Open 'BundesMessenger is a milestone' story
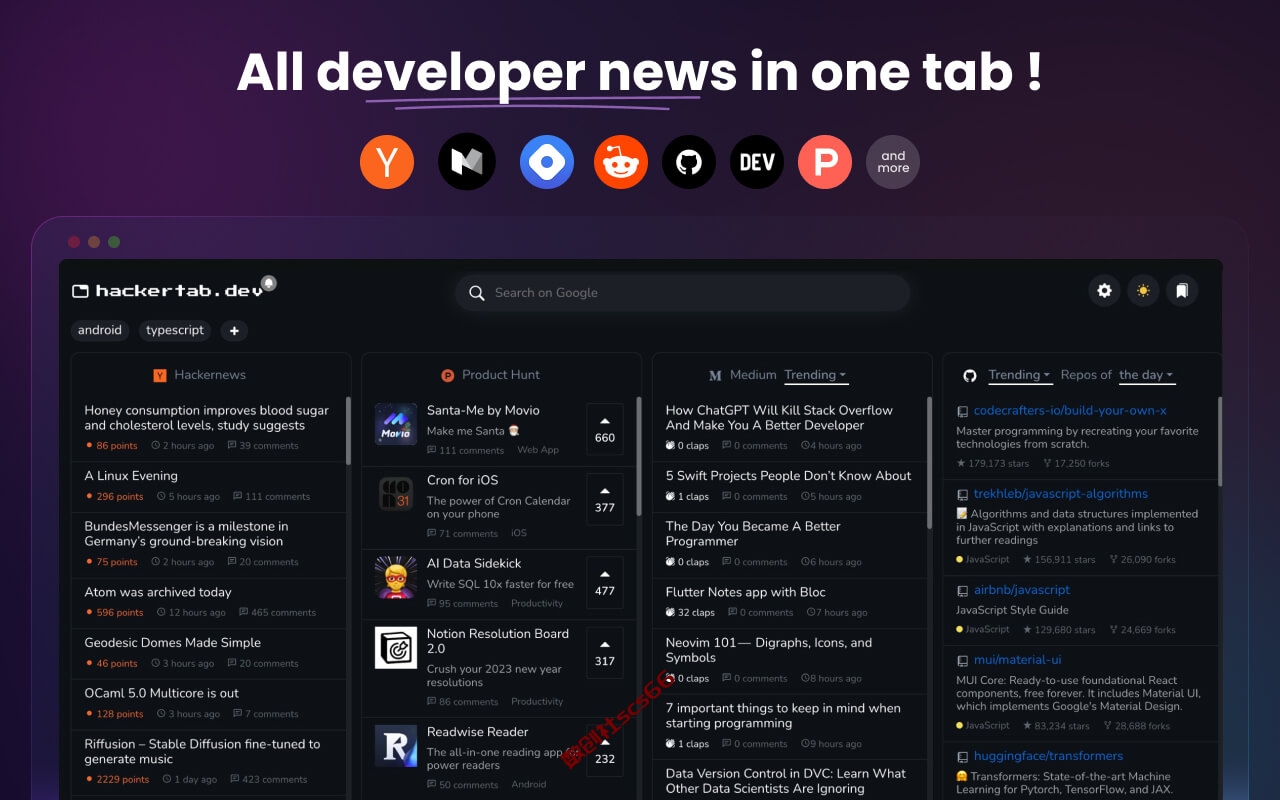 186,534
